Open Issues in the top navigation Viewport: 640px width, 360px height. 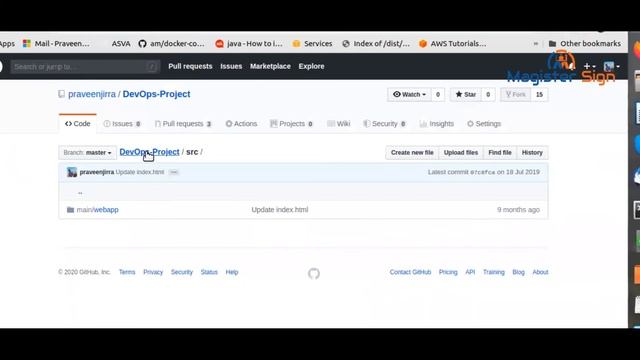click(231, 66)
